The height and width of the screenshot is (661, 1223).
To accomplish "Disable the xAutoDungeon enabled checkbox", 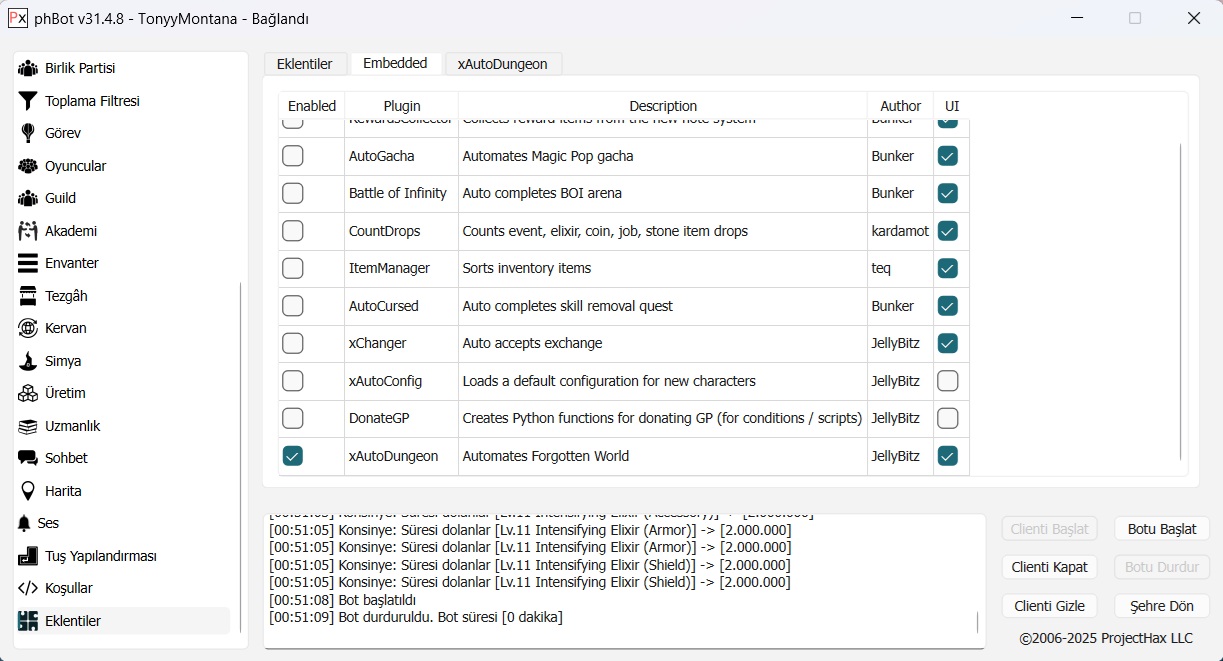I will coord(292,456).
